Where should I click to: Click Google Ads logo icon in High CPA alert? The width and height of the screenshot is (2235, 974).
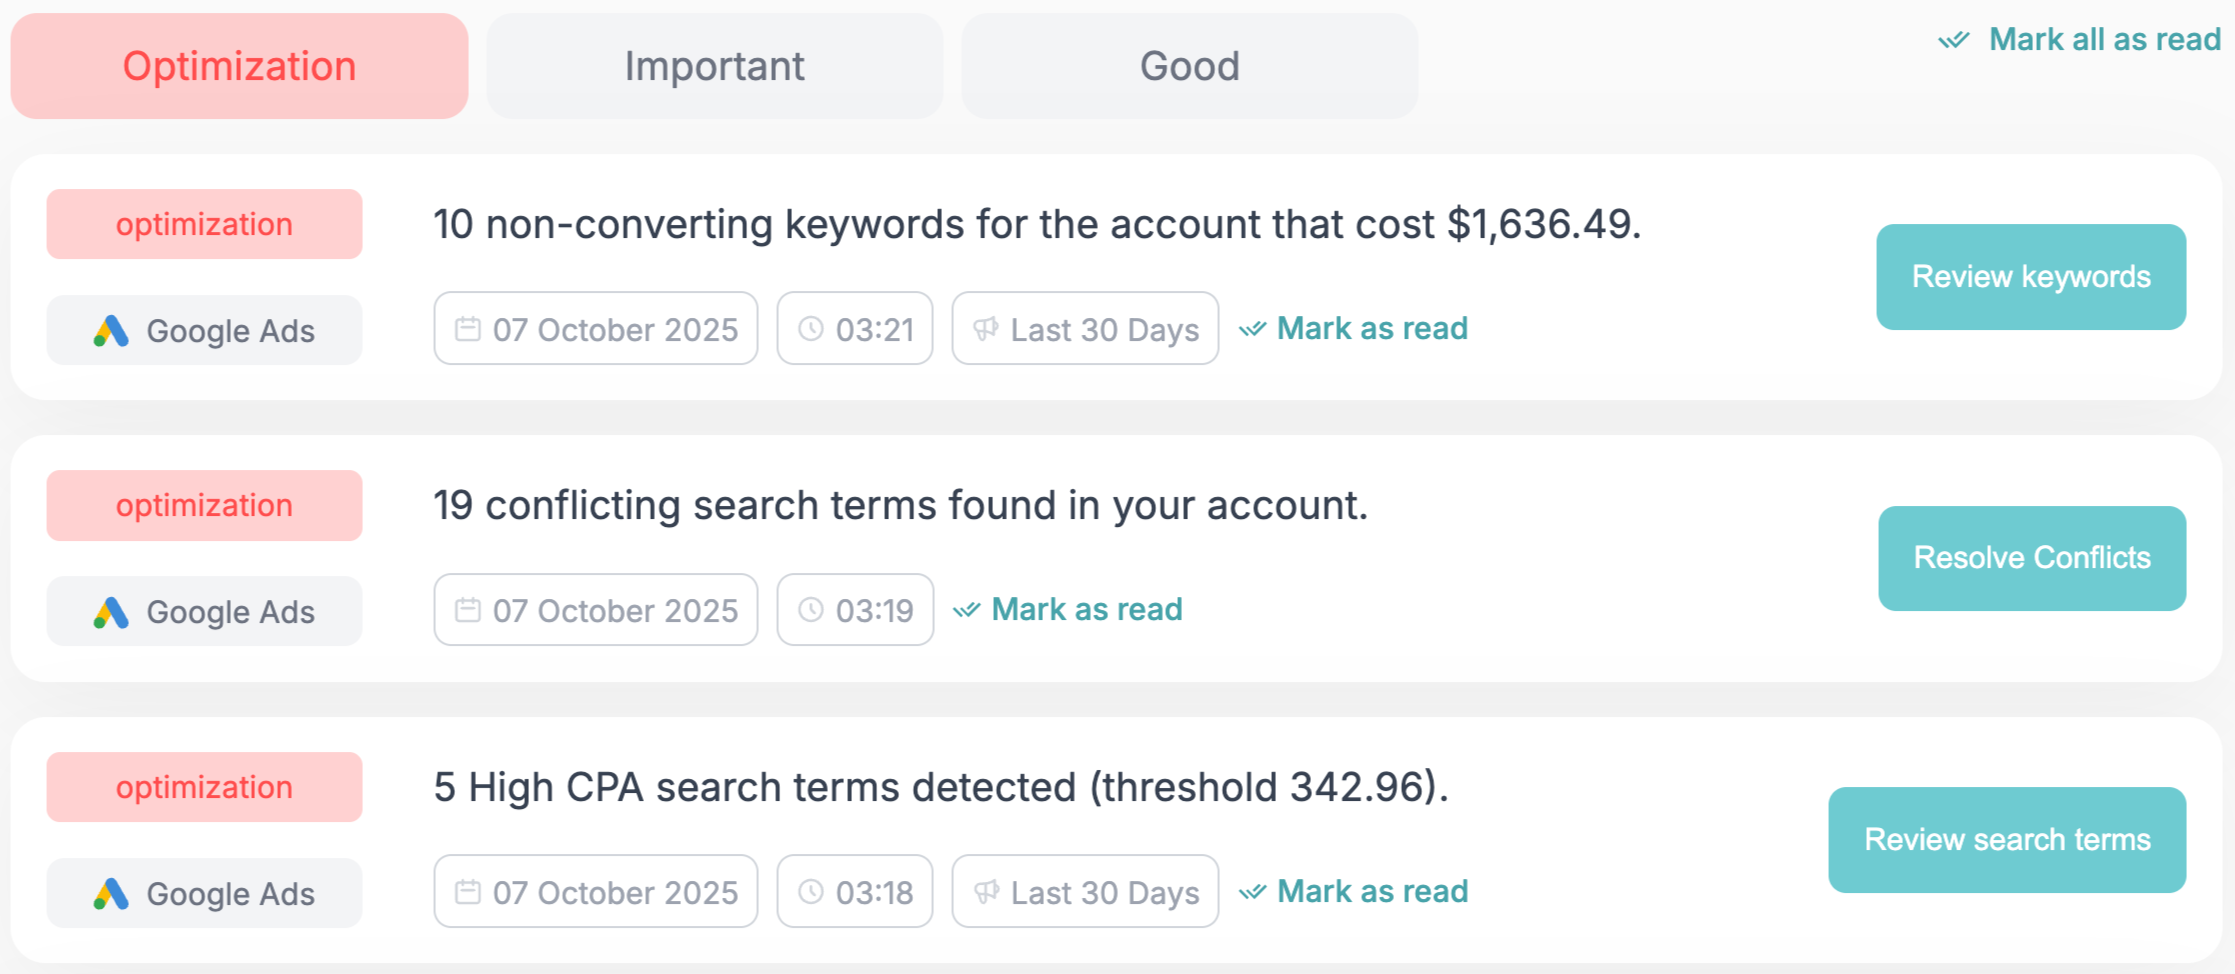111,894
